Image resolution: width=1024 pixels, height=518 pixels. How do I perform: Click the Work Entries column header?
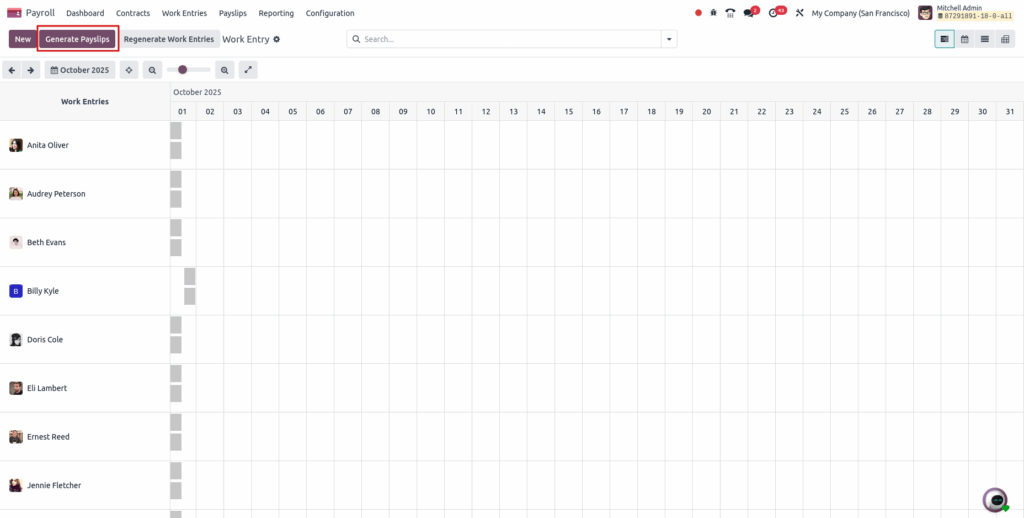85,101
